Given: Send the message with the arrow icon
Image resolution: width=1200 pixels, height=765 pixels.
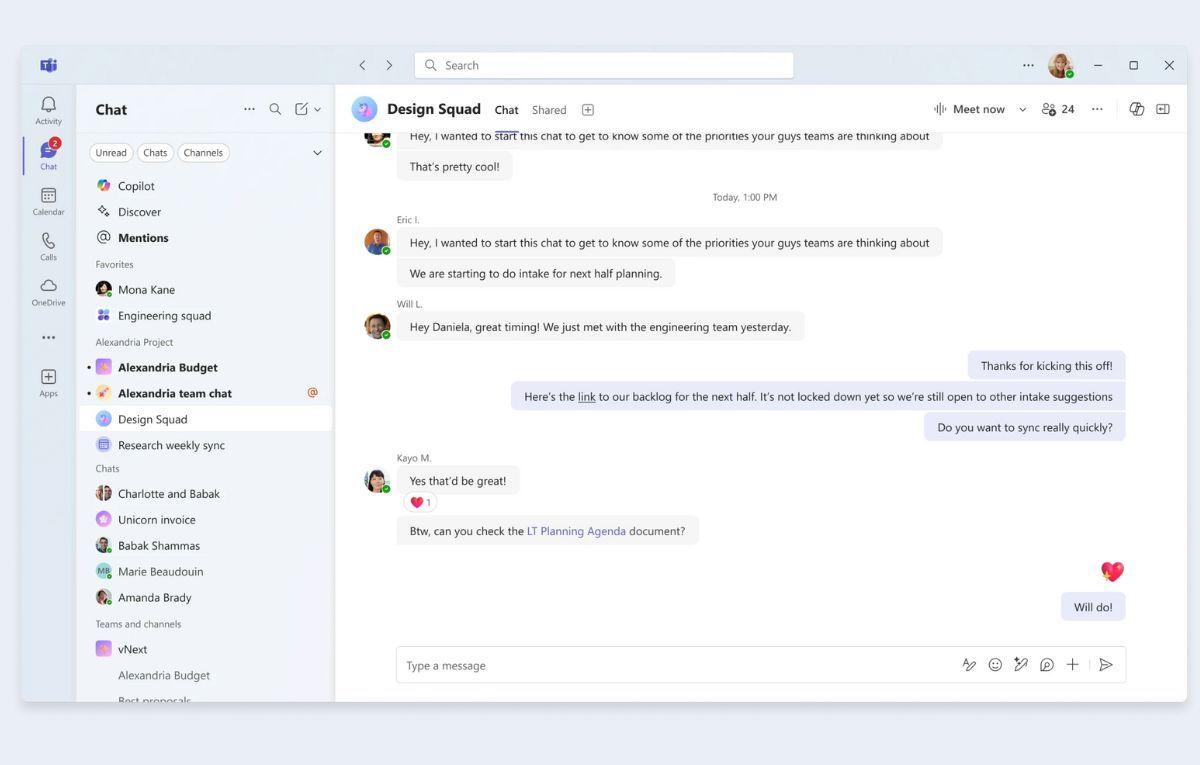Looking at the screenshot, I should click(1105, 665).
